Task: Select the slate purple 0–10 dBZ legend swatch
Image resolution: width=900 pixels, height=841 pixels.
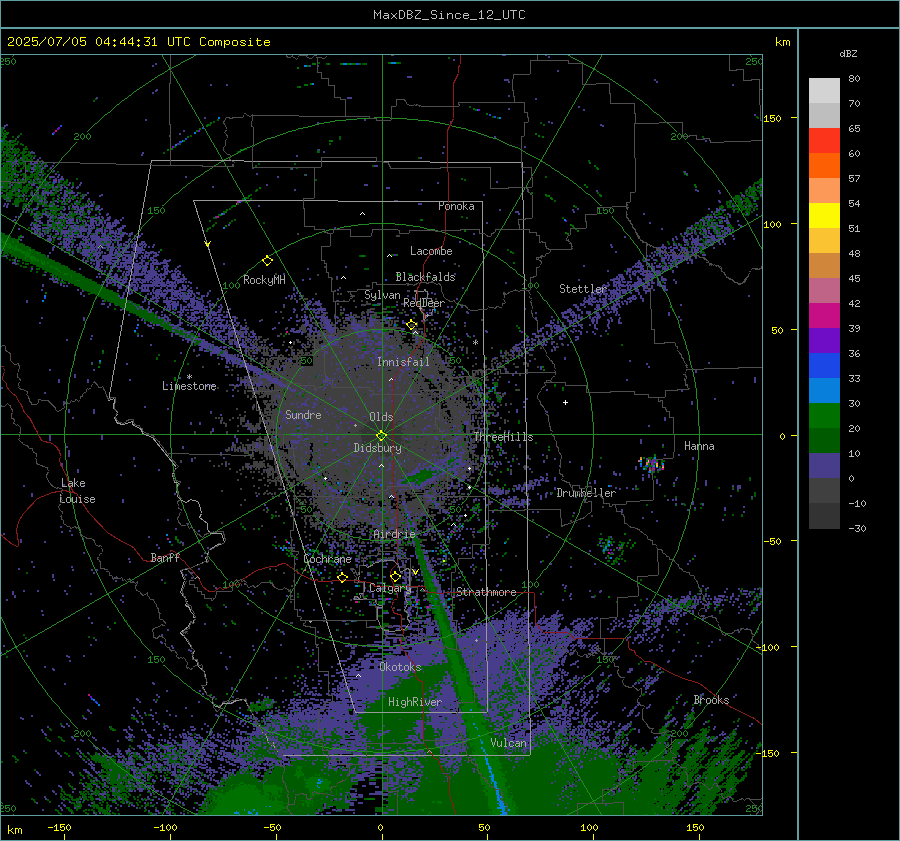Action: tap(824, 466)
